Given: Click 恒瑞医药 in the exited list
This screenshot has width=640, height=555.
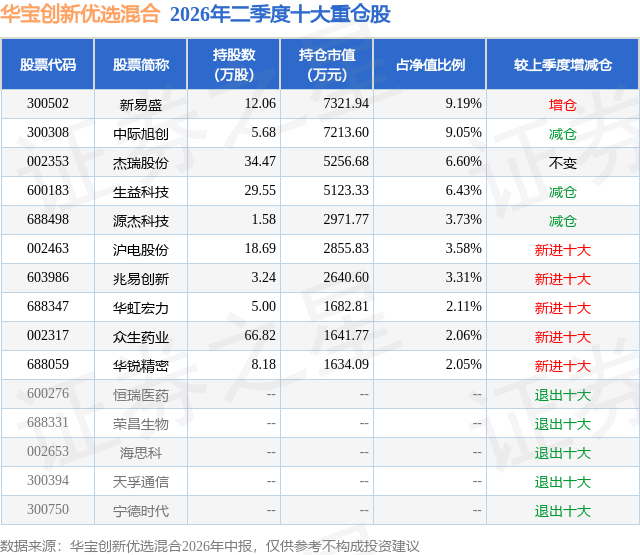Looking at the screenshot, I should 141,394.
